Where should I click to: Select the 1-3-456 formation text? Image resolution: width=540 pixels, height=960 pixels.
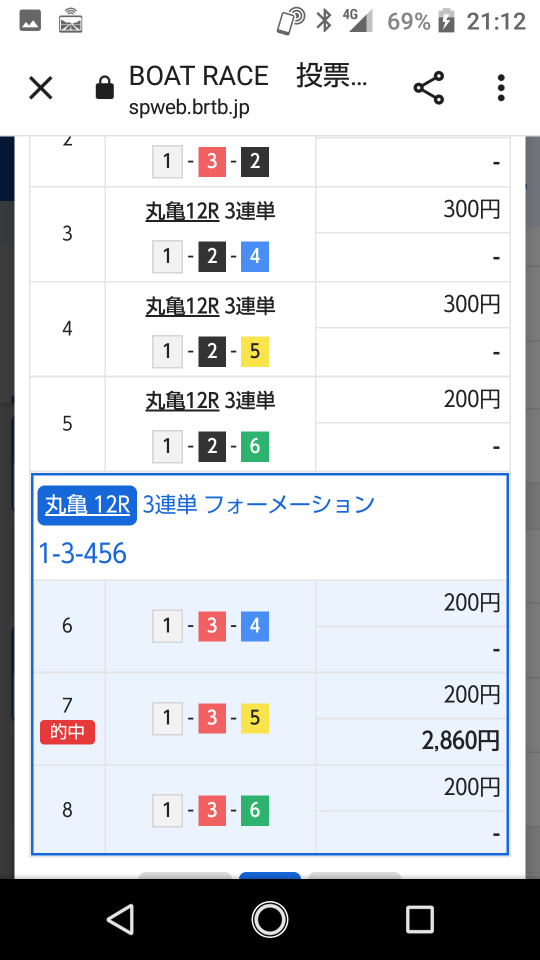click(x=83, y=553)
